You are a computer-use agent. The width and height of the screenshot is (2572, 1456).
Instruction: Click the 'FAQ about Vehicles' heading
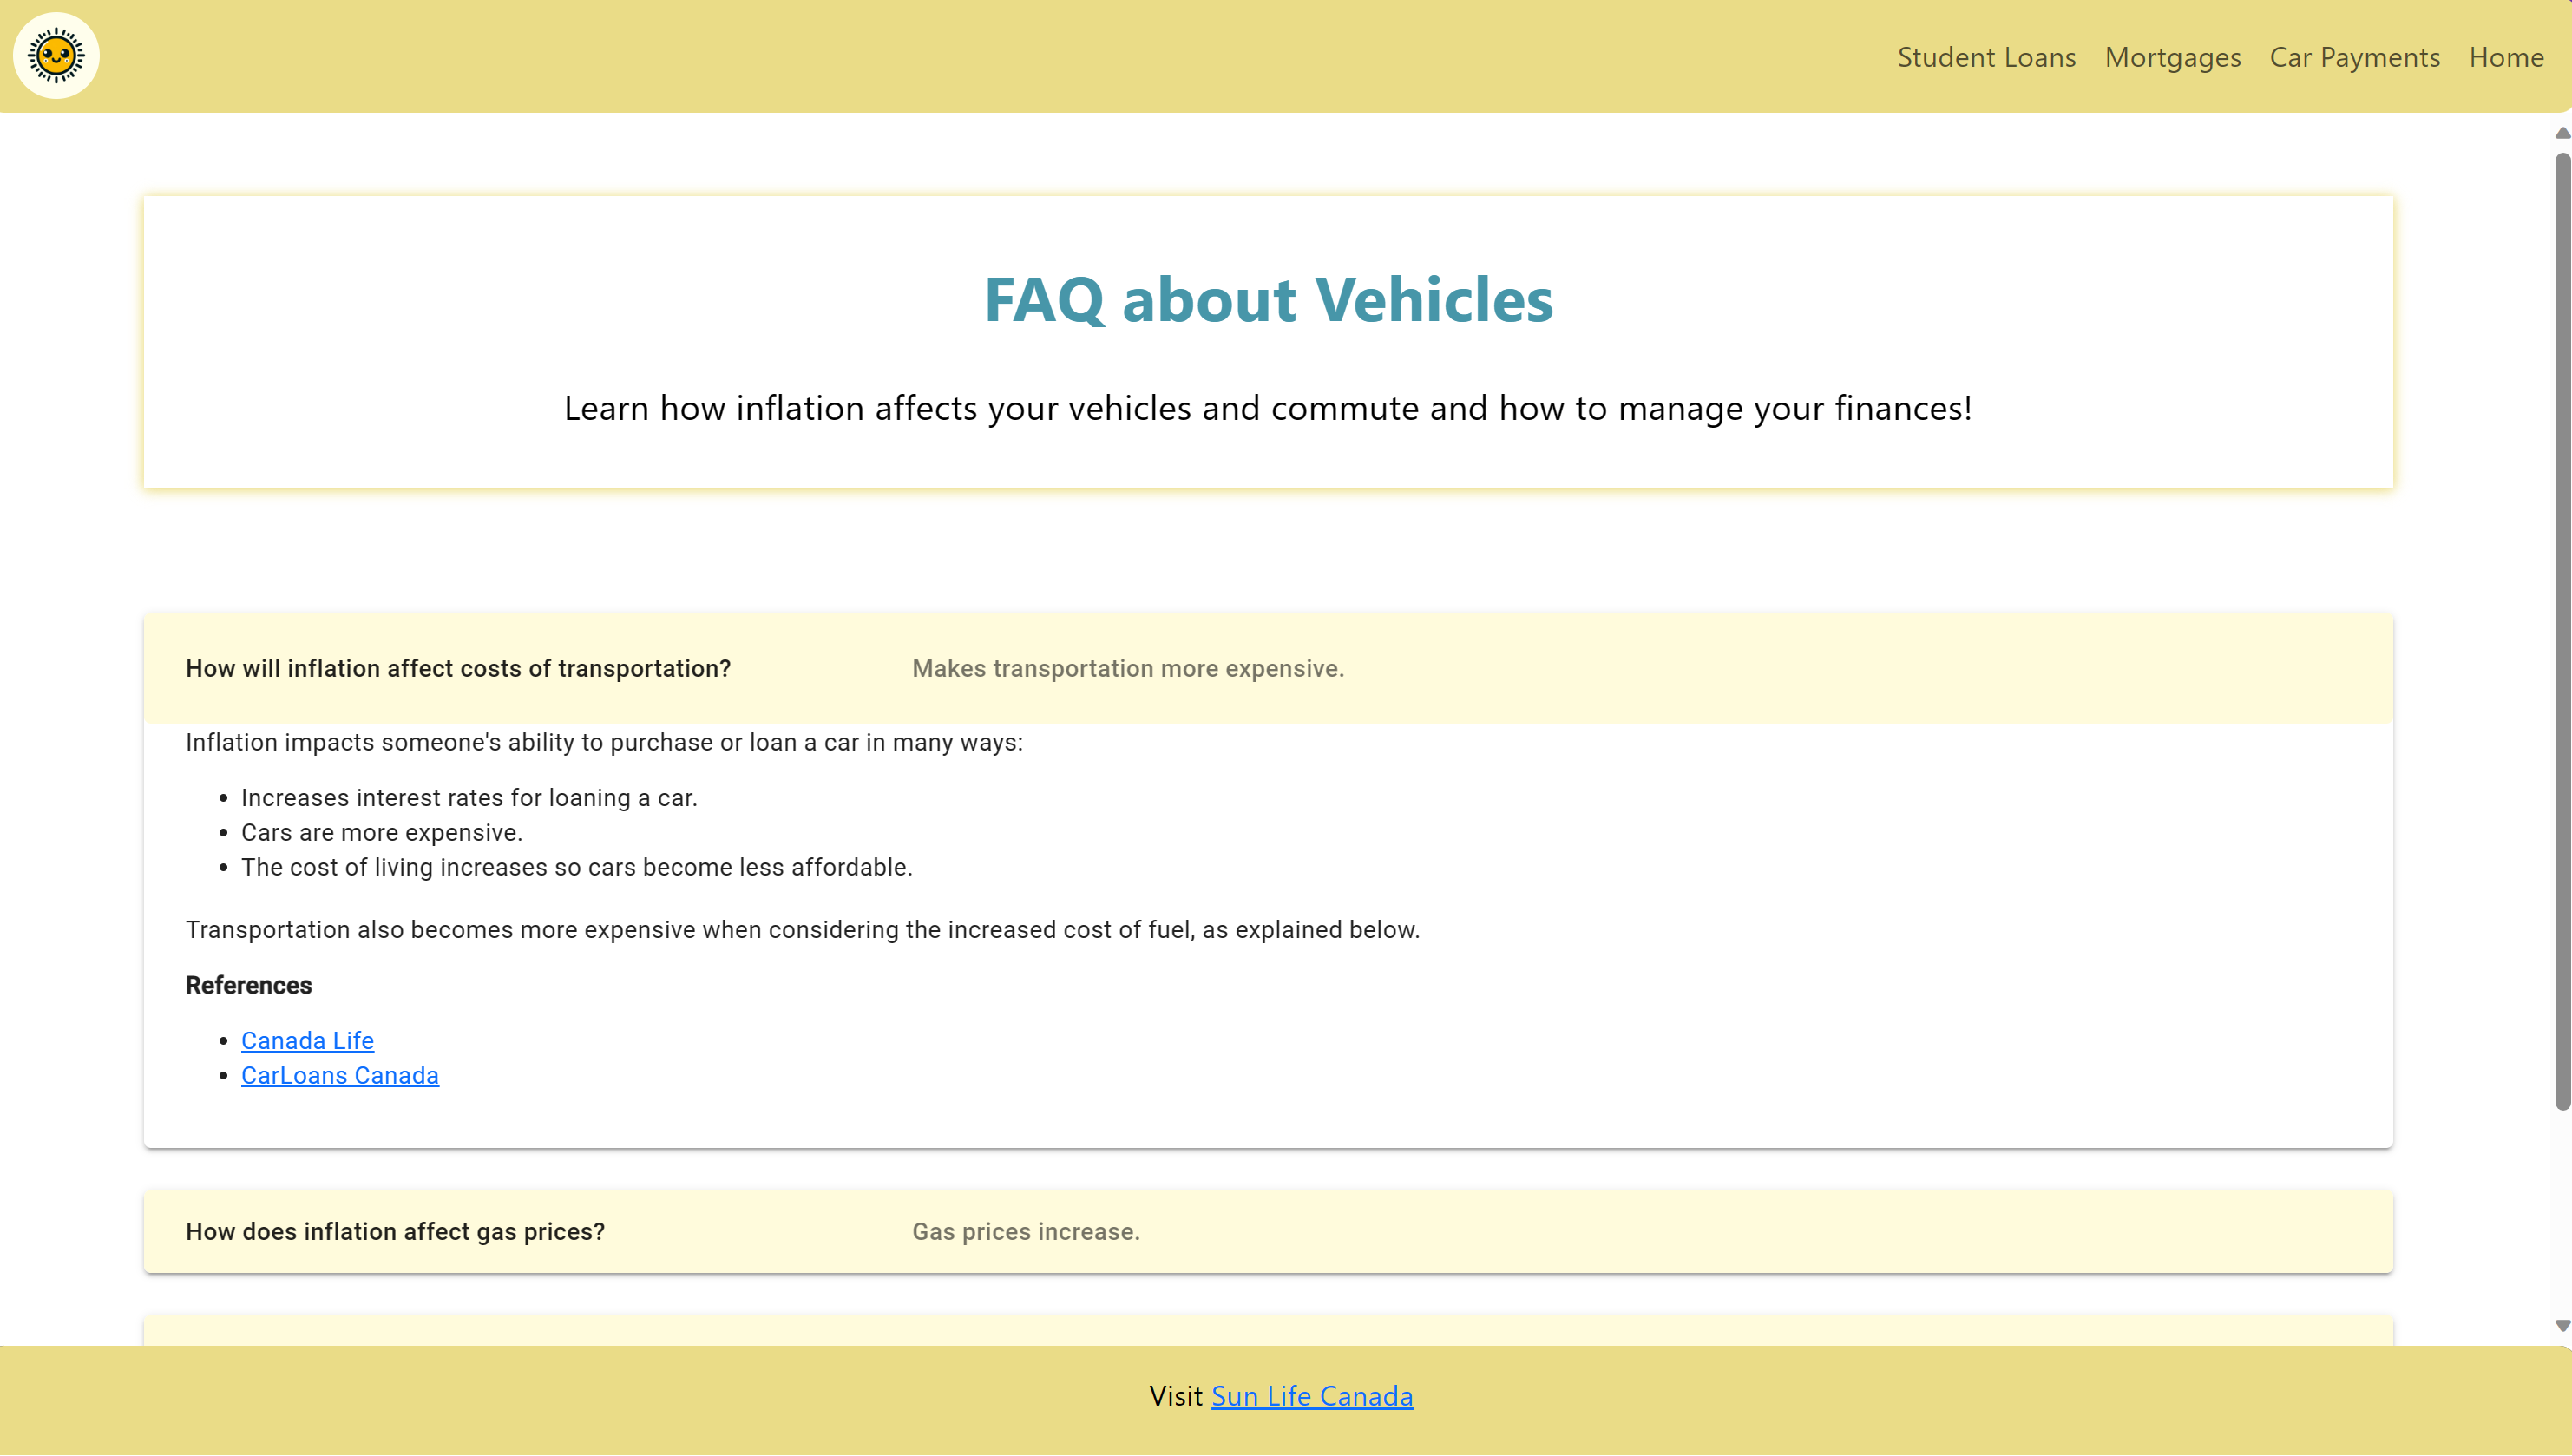(x=1268, y=299)
